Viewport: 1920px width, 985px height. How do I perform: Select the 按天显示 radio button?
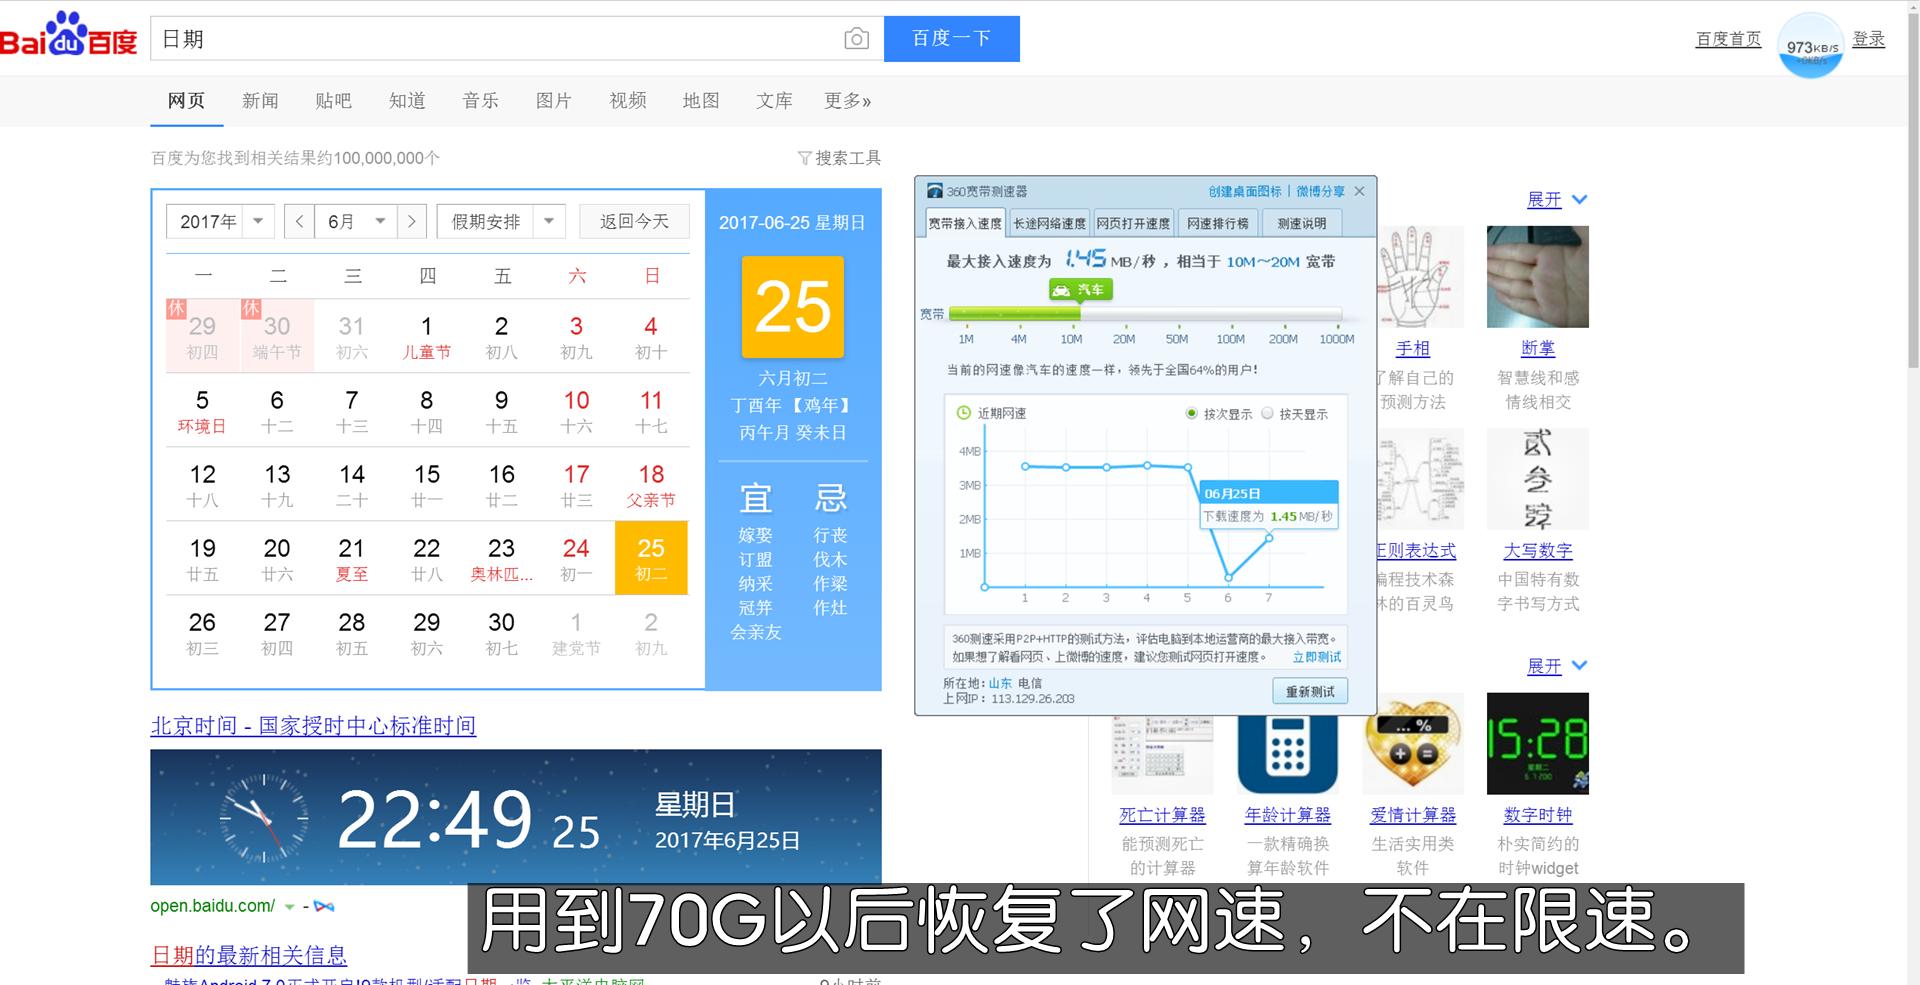1267,413
